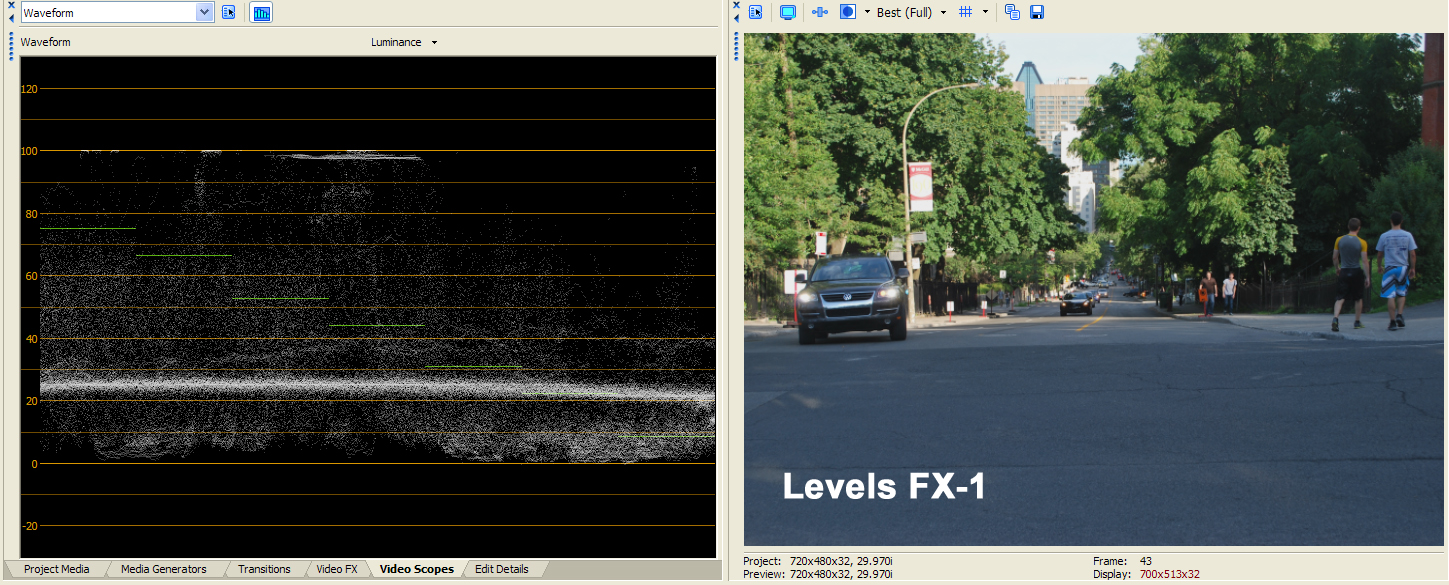Click the Video Output FX icon
Screen dimensions: 1449x585
coord(820,12)
